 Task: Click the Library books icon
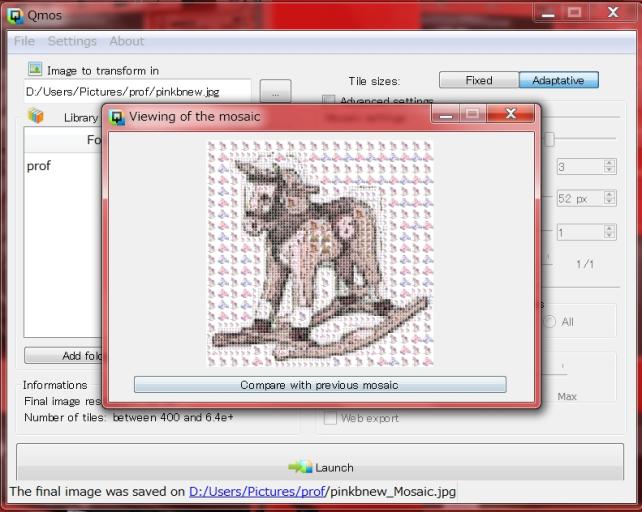(36, 116)
